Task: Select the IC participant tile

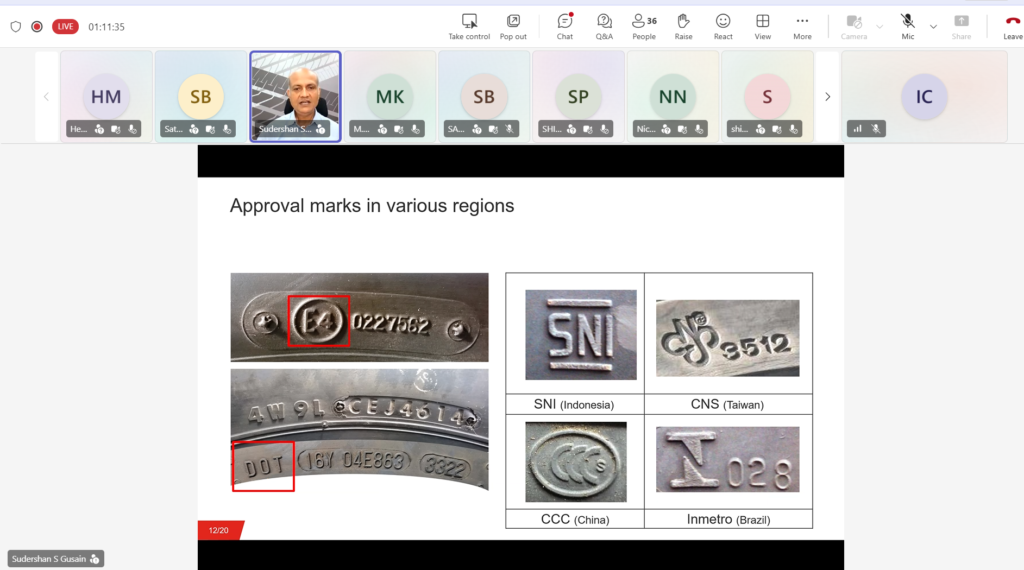Action: [x=924, y=97]
